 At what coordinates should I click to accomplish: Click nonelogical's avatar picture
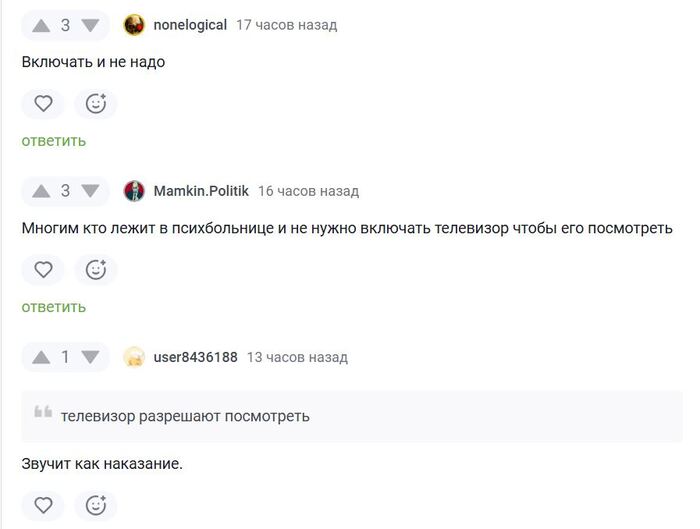click(134, 25)
